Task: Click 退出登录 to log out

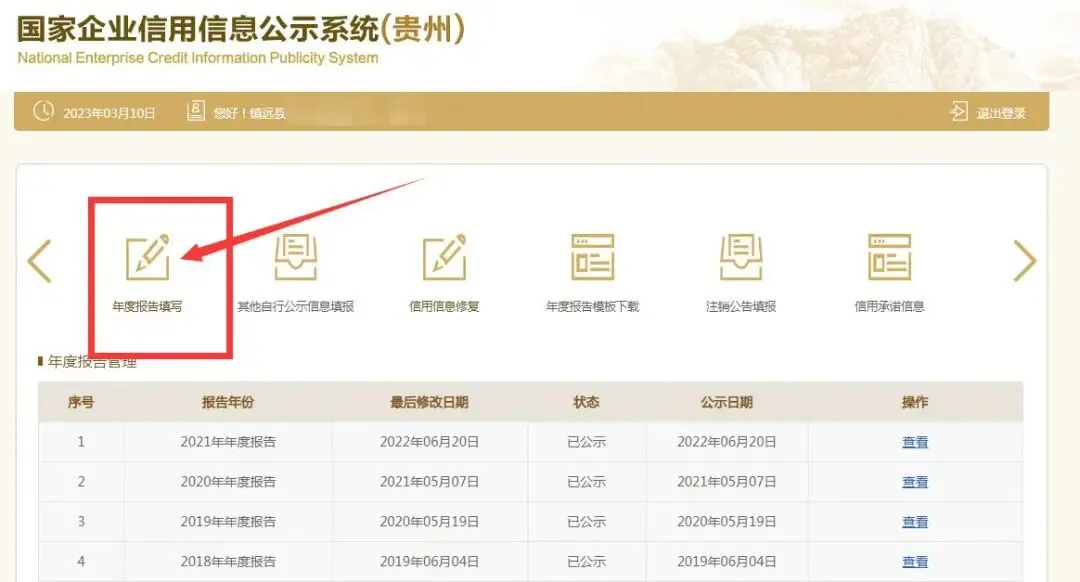Action: (1000, 112)
